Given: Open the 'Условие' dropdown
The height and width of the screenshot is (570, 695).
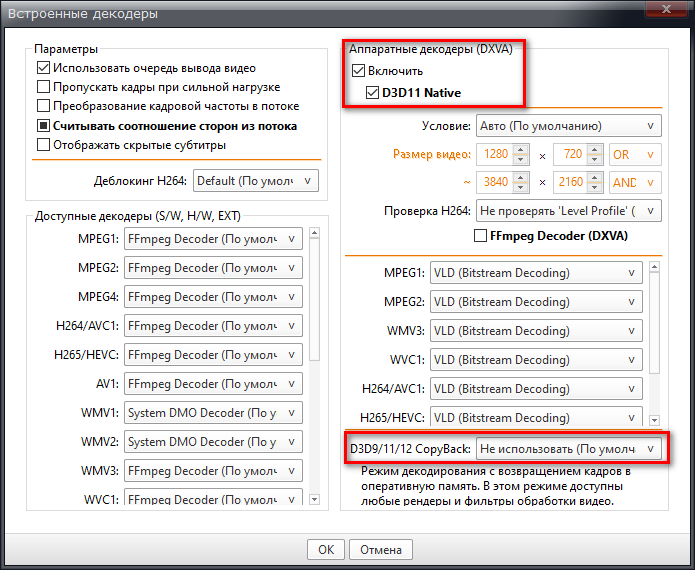Looking at the screenshot, I should tap(569, 126).
